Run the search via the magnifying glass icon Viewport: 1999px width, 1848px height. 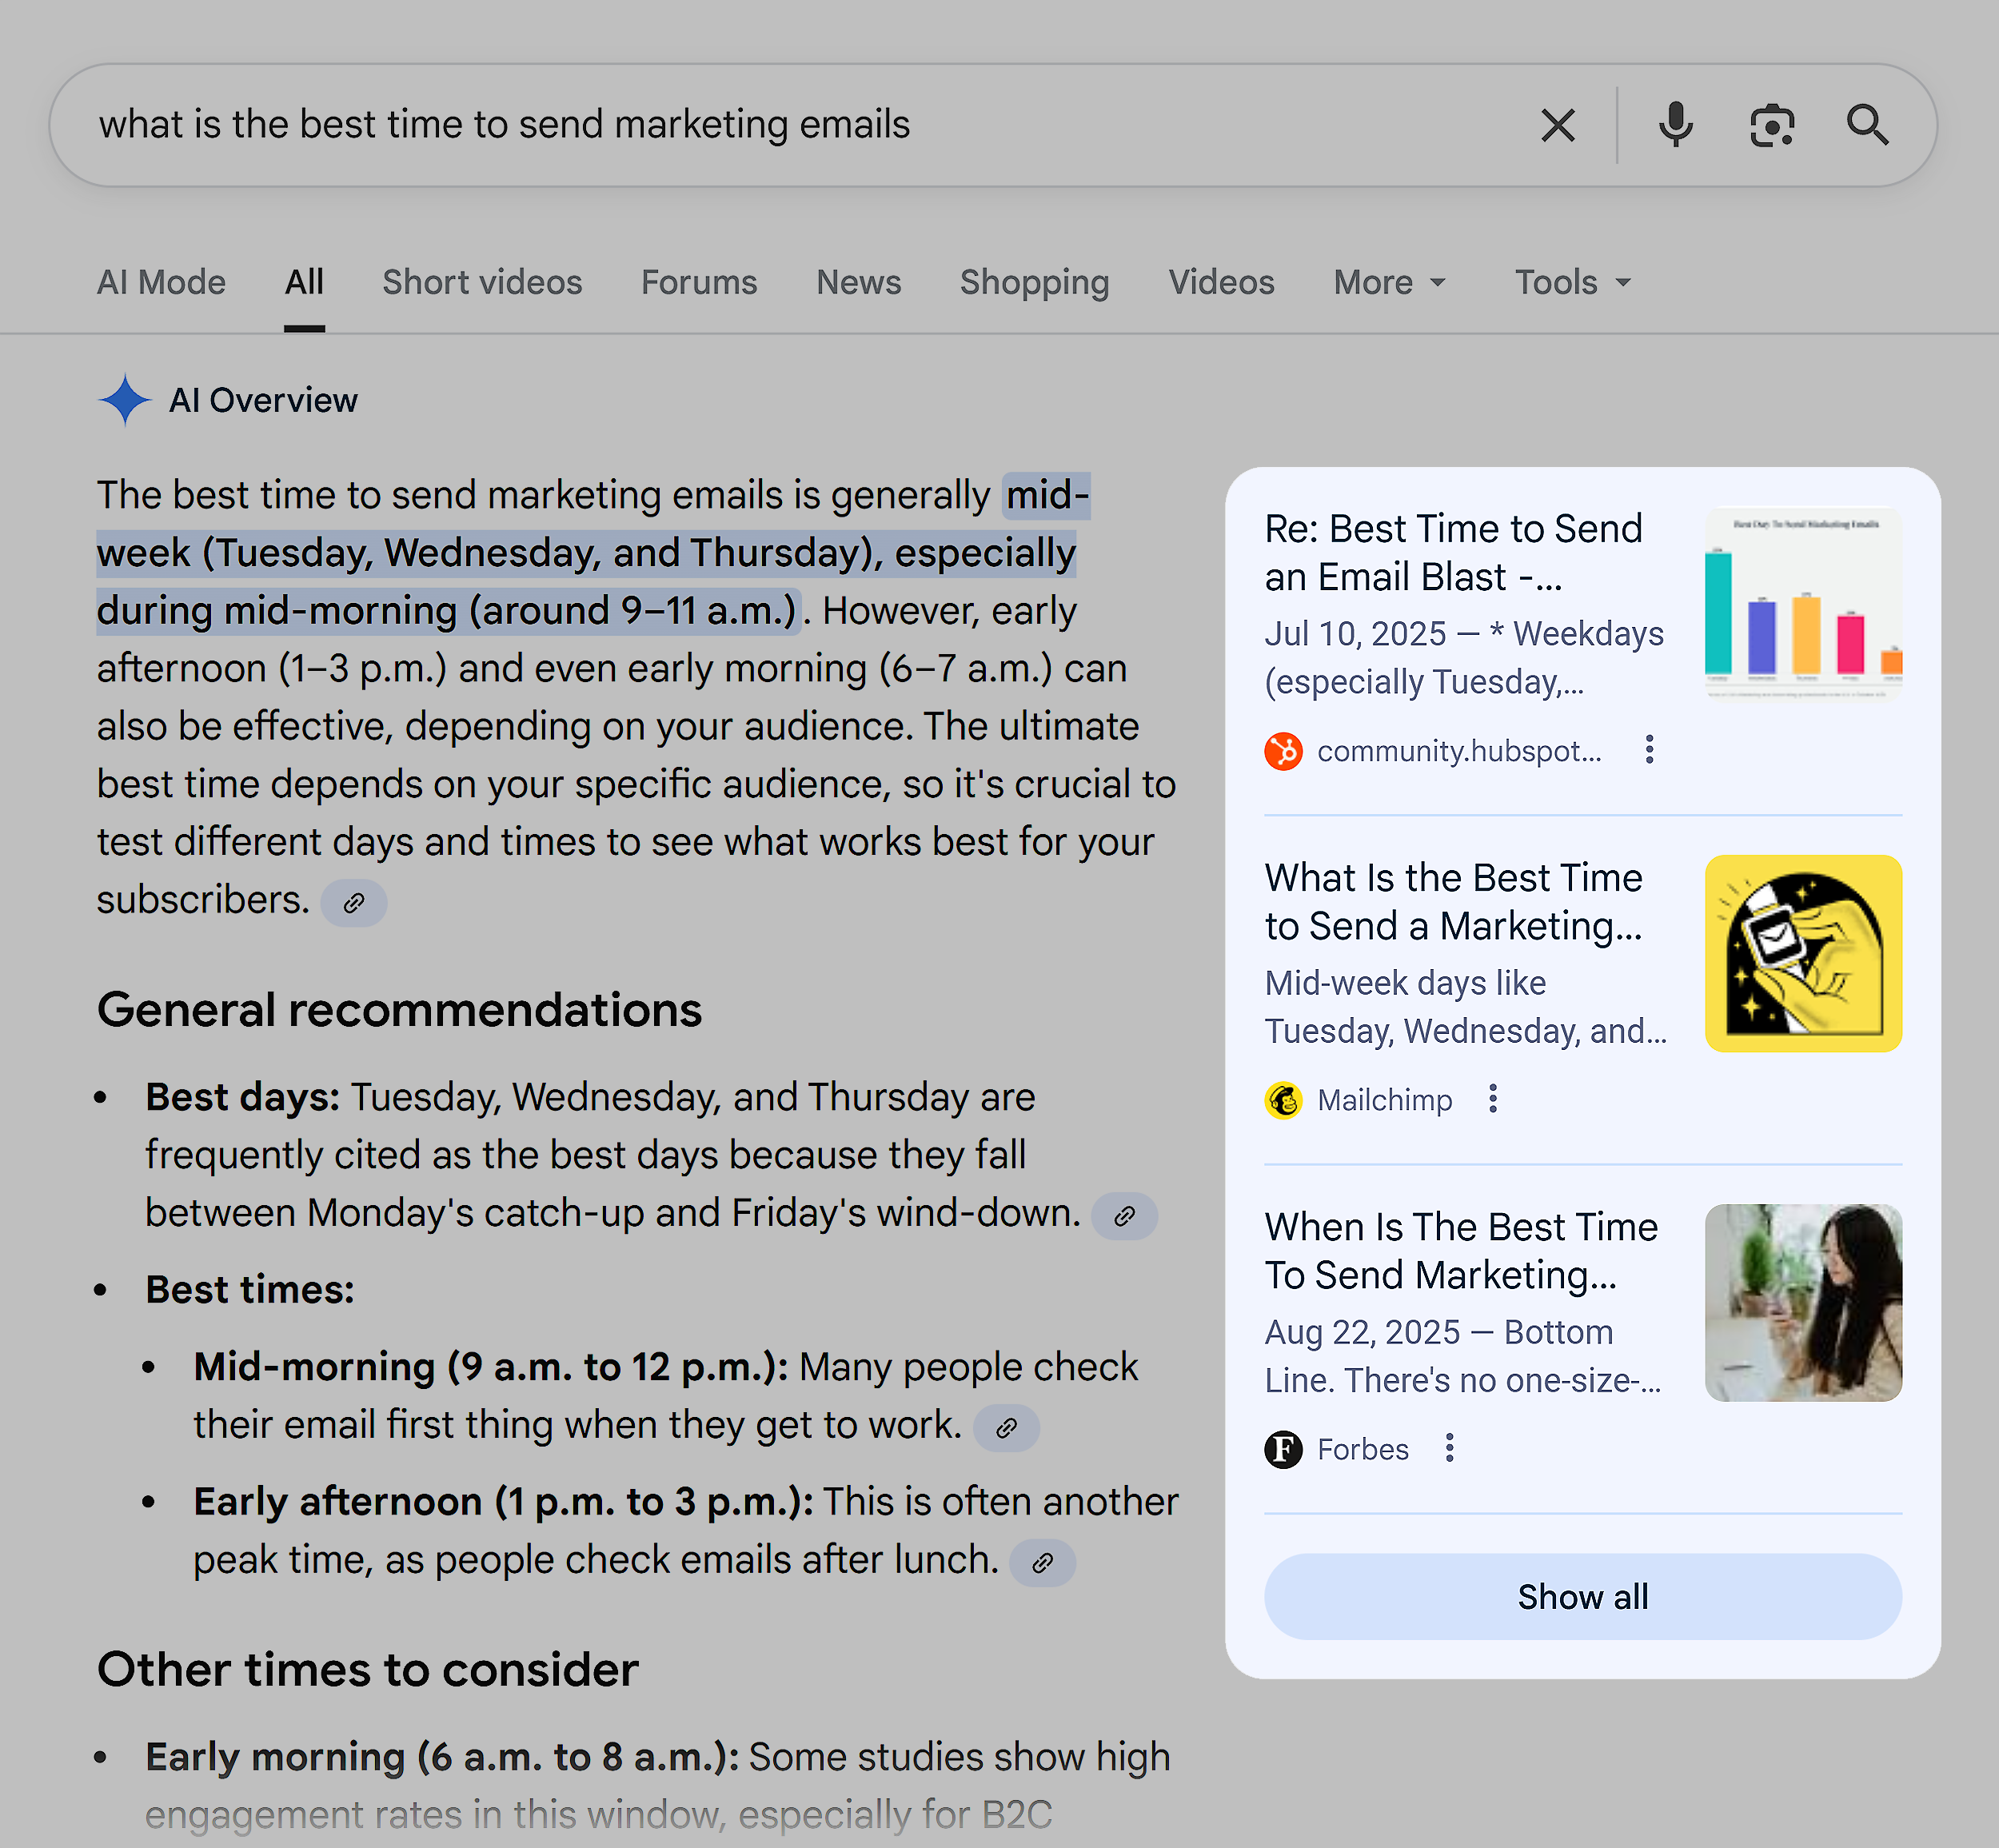pyautogui.click(x=1866, y=124)
